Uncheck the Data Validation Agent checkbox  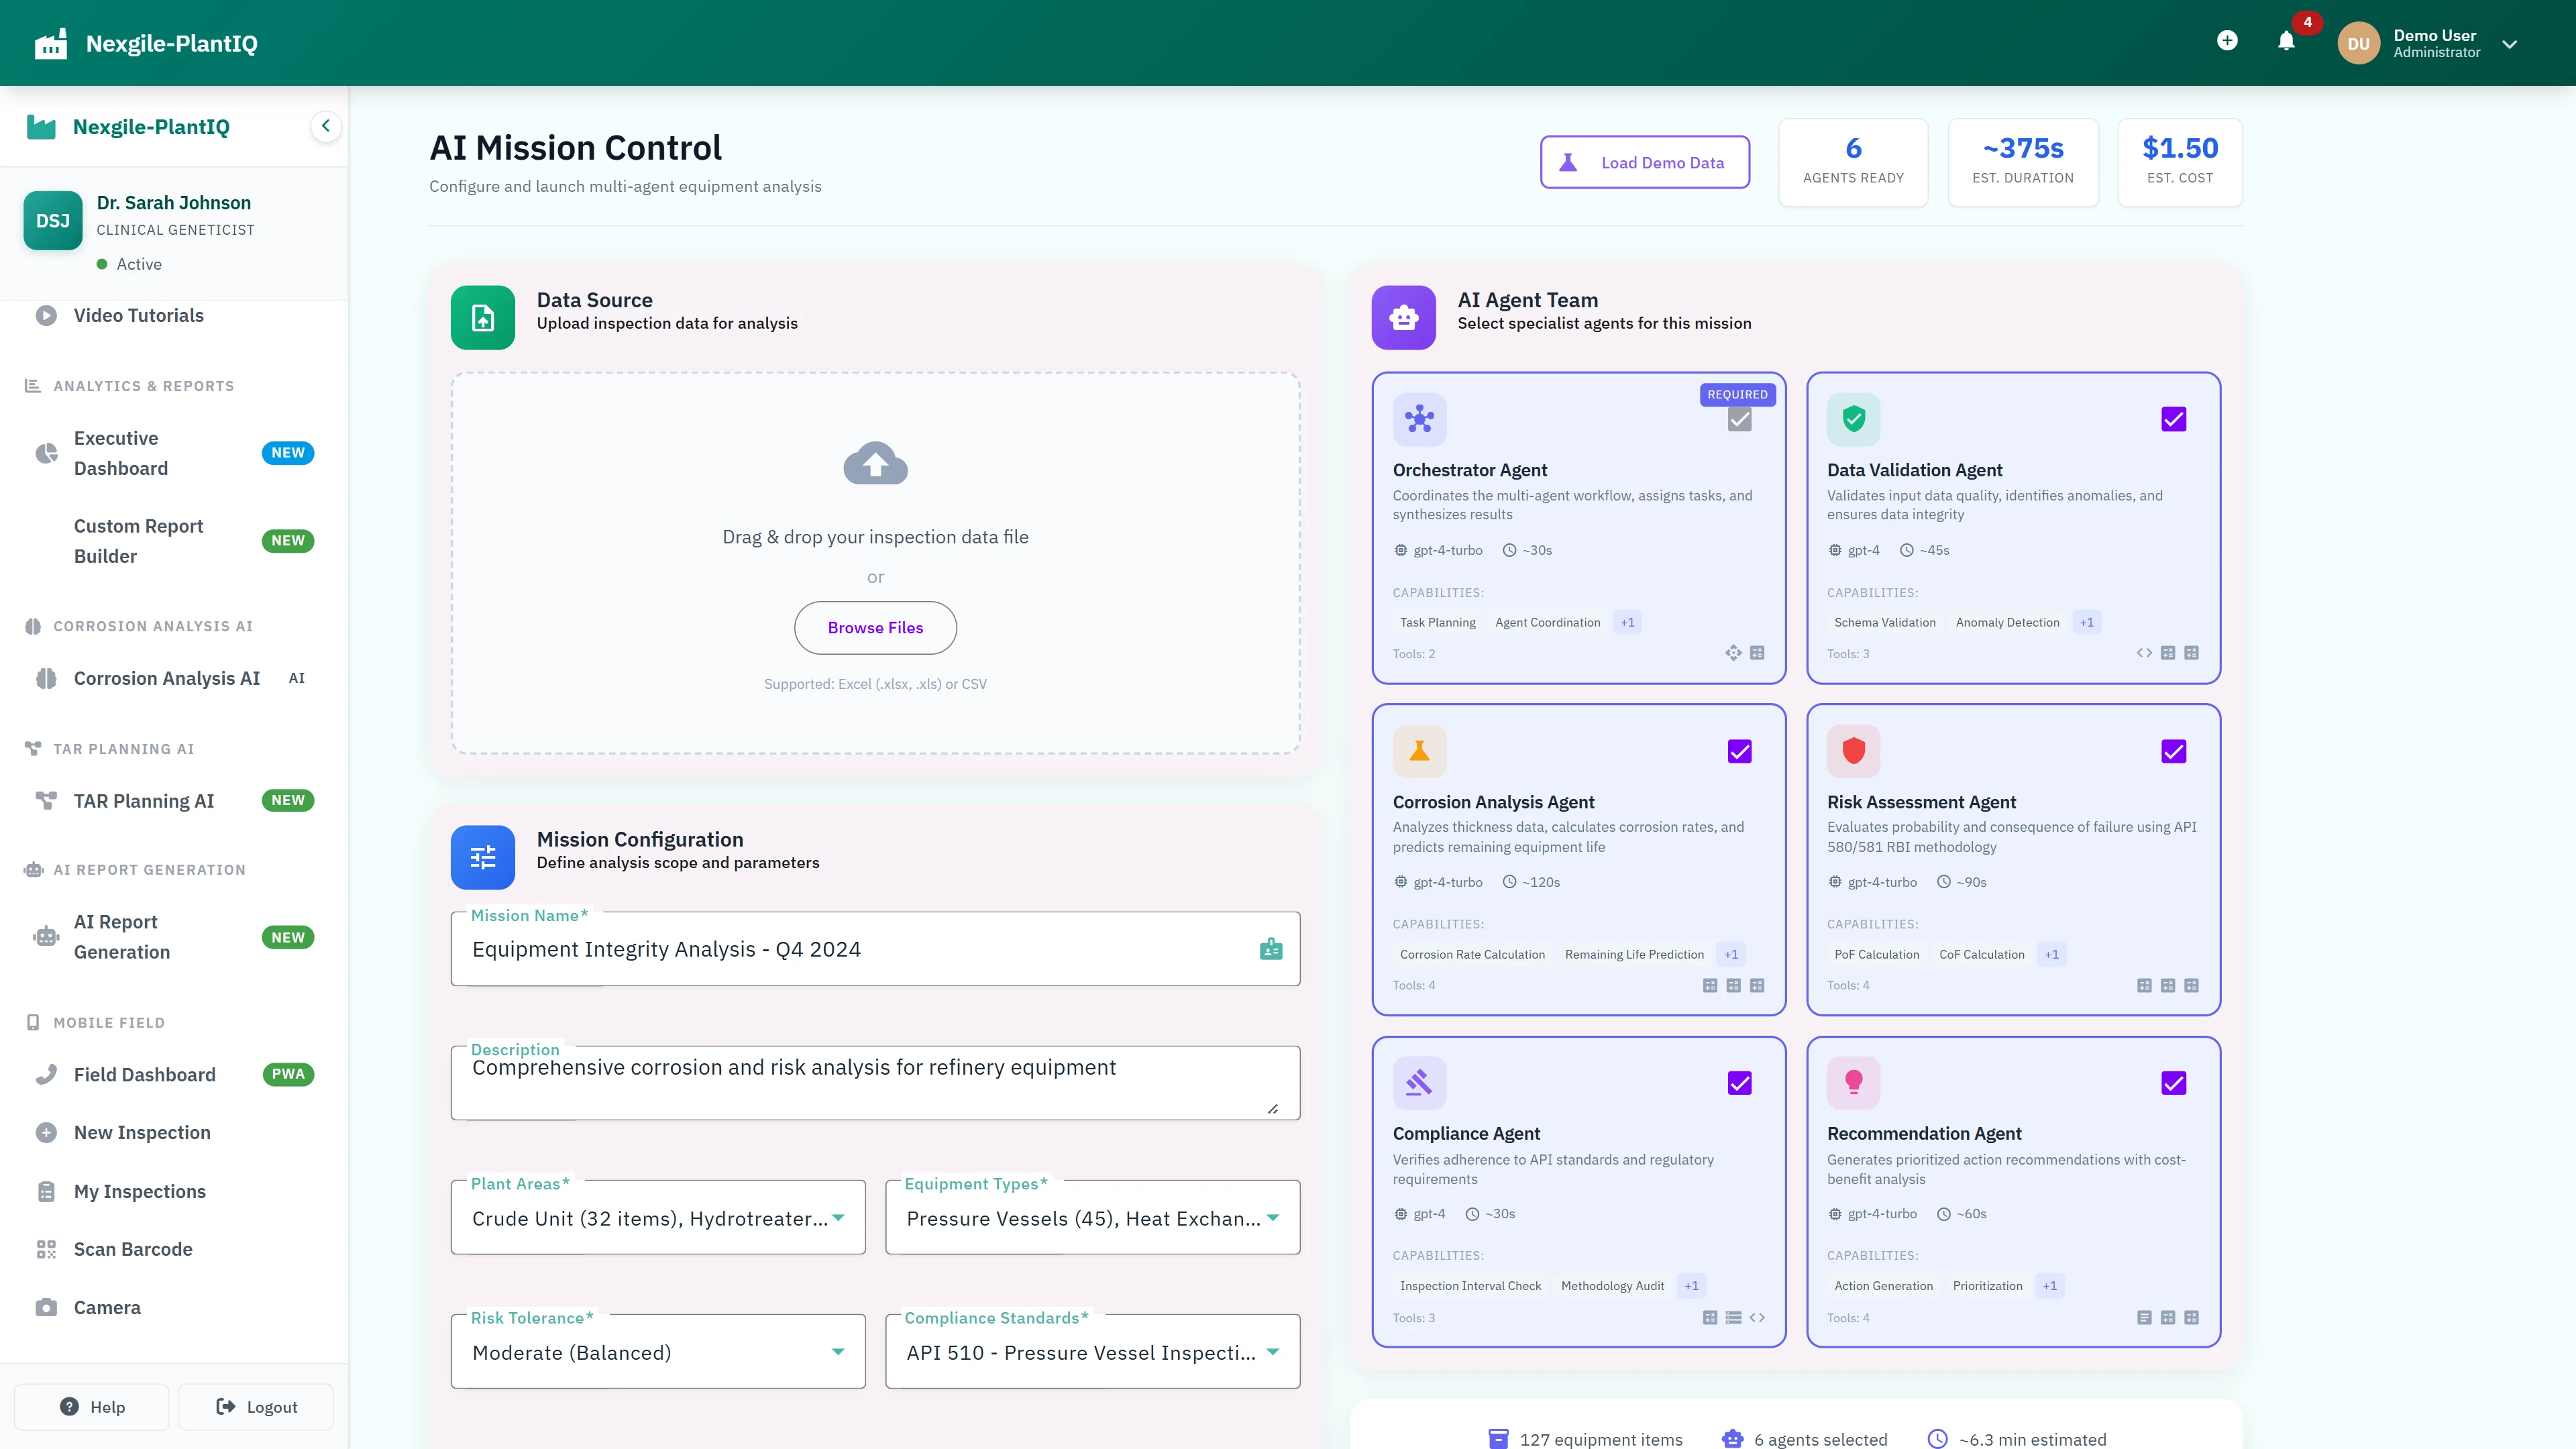2173,419
